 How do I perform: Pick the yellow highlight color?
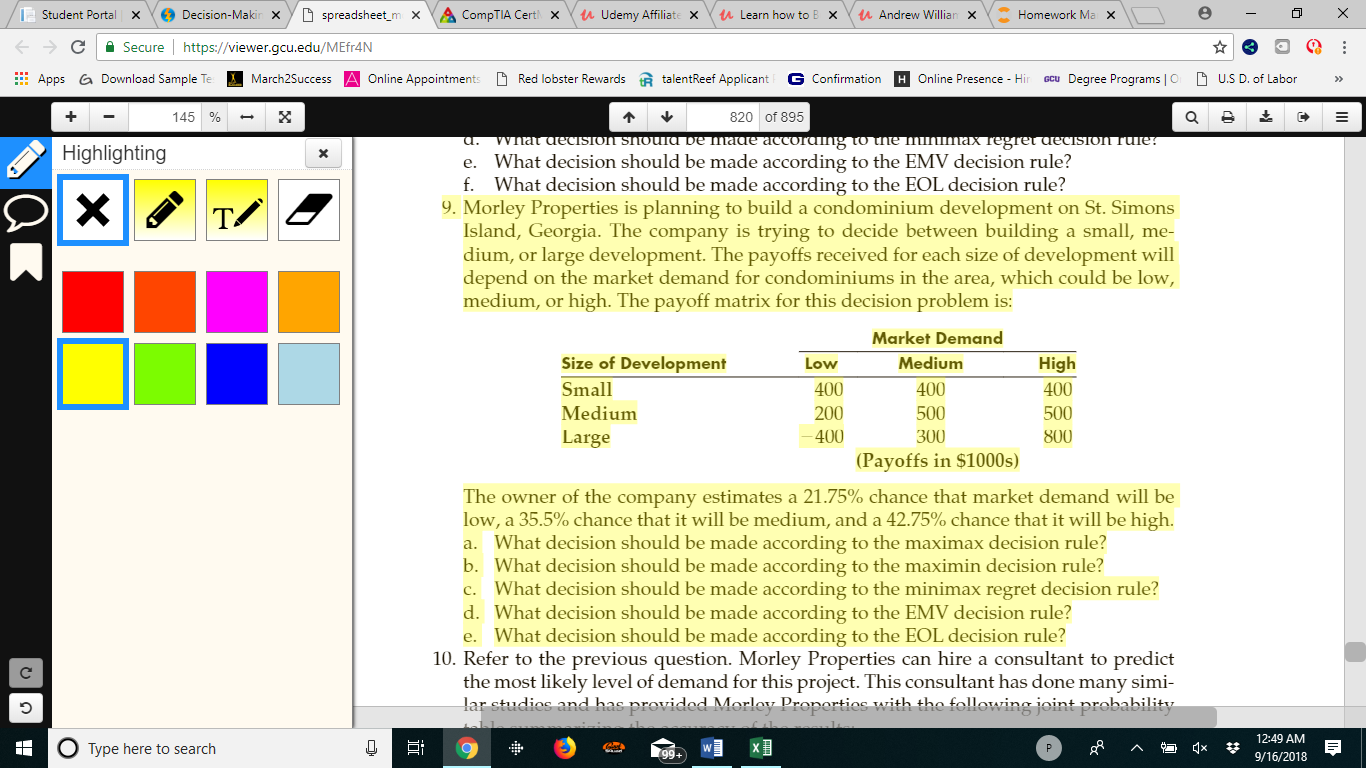pos(93,374)
